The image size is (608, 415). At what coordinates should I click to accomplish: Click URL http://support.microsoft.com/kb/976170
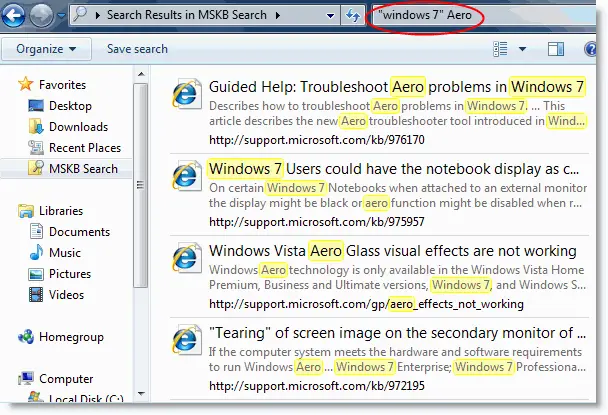tap(317, 140)
